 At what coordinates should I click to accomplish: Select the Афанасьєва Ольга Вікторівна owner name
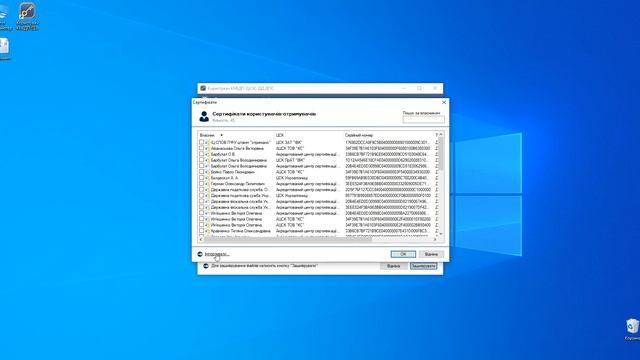click(x=237, y=149)
